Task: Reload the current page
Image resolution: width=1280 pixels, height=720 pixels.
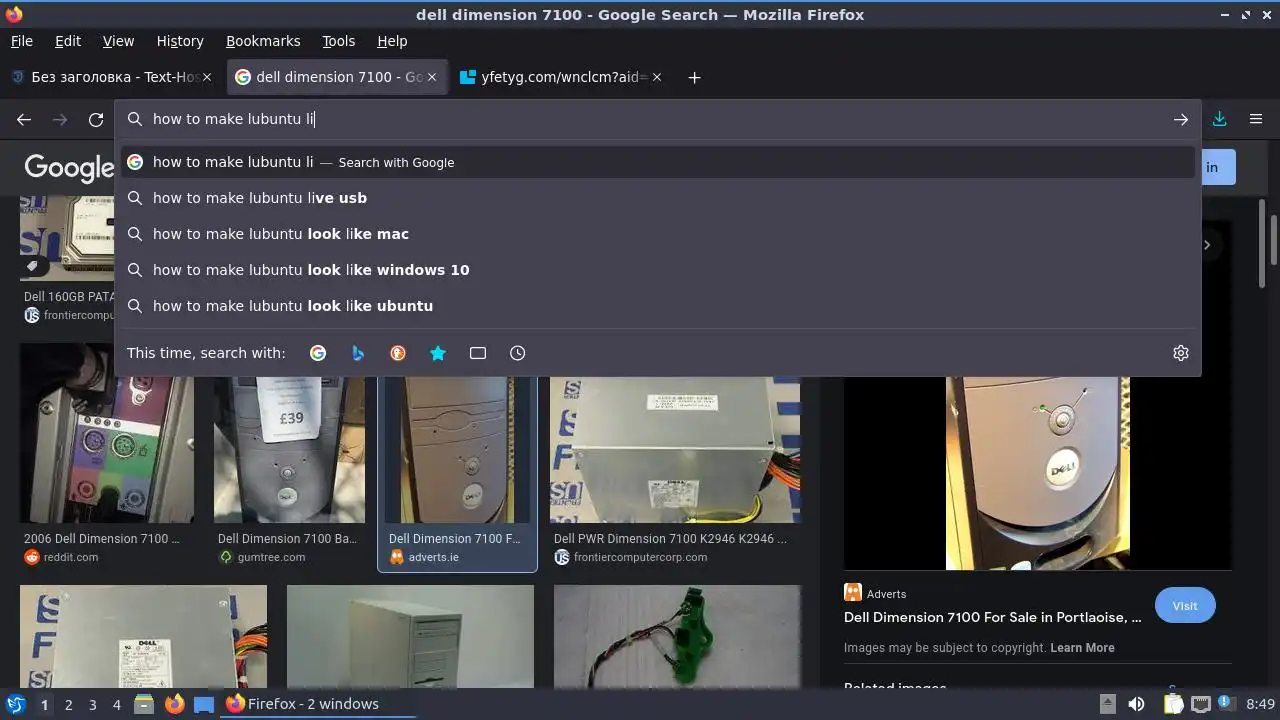Action: tap(96, 119)
